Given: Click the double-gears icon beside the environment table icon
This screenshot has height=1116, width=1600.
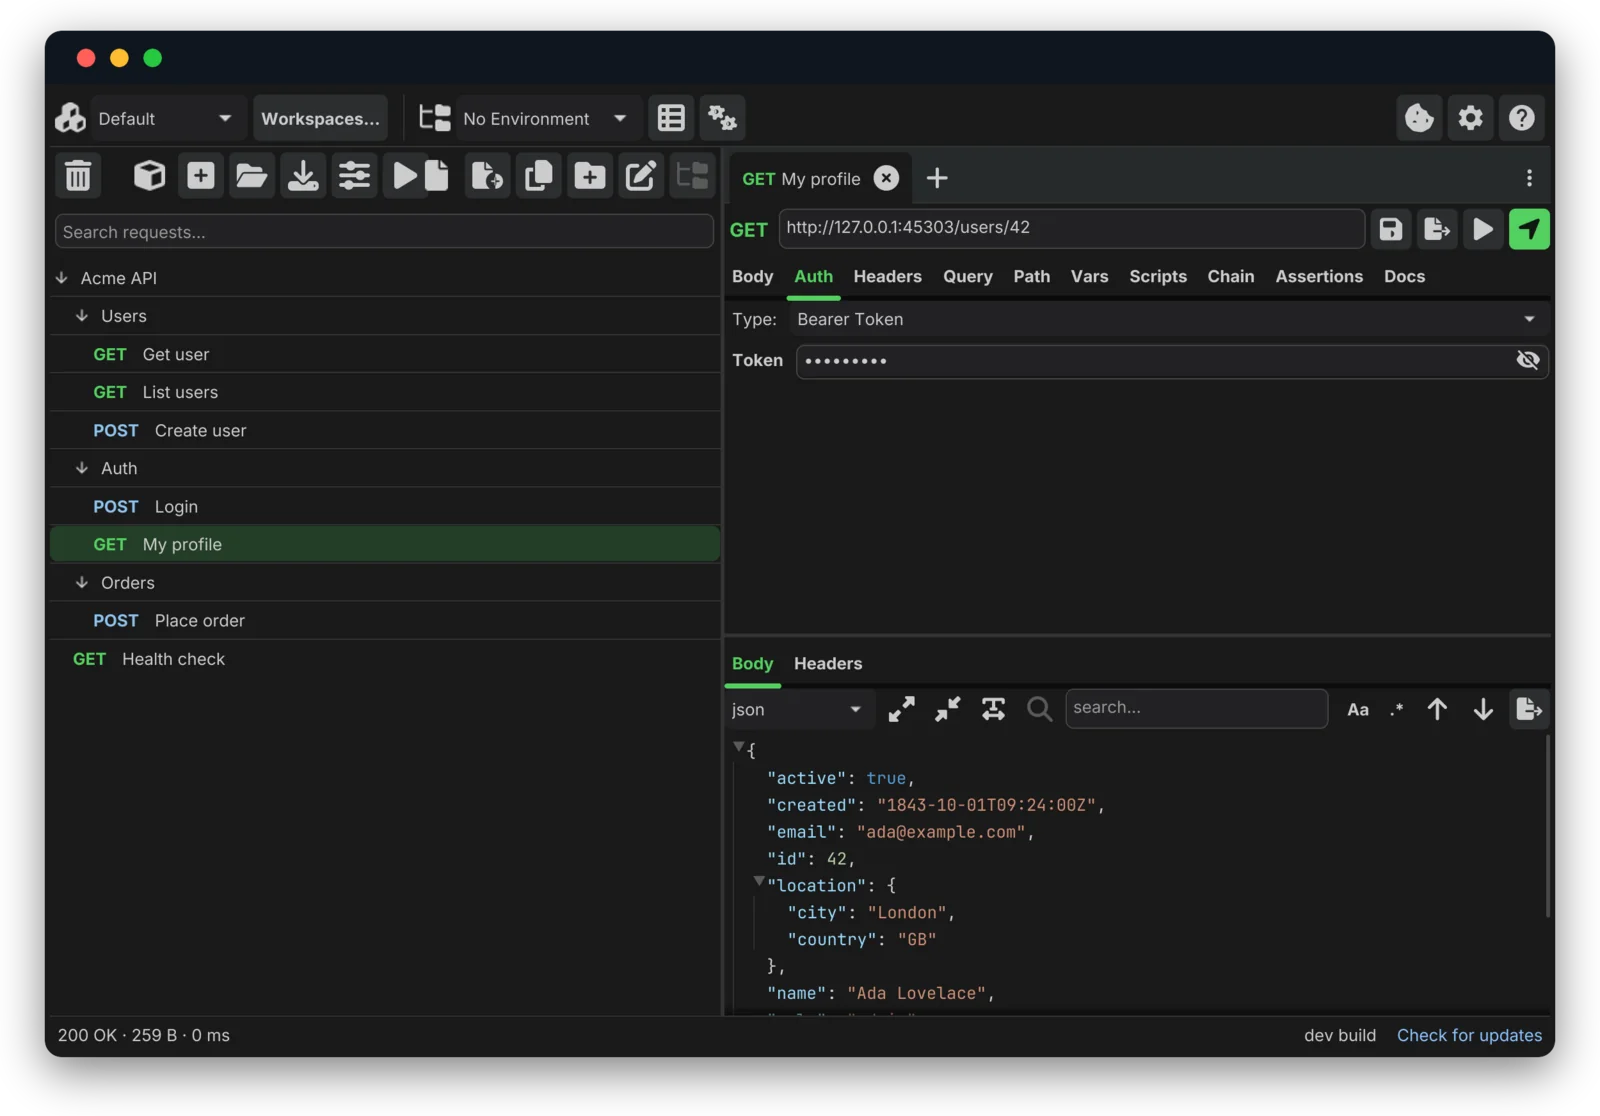Looking at the screenshot, I should coord(723,118).
